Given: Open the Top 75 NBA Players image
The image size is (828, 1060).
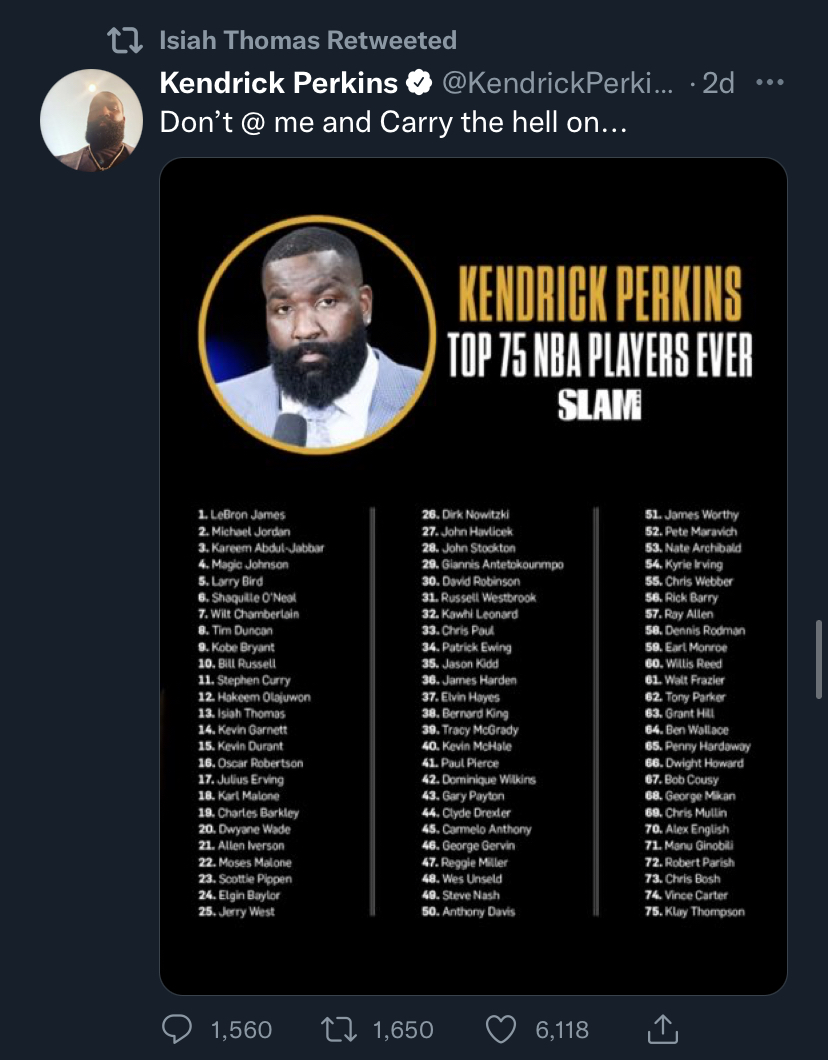Looking at the screenshot, I should pyautogui.click(x=473, y=700).
